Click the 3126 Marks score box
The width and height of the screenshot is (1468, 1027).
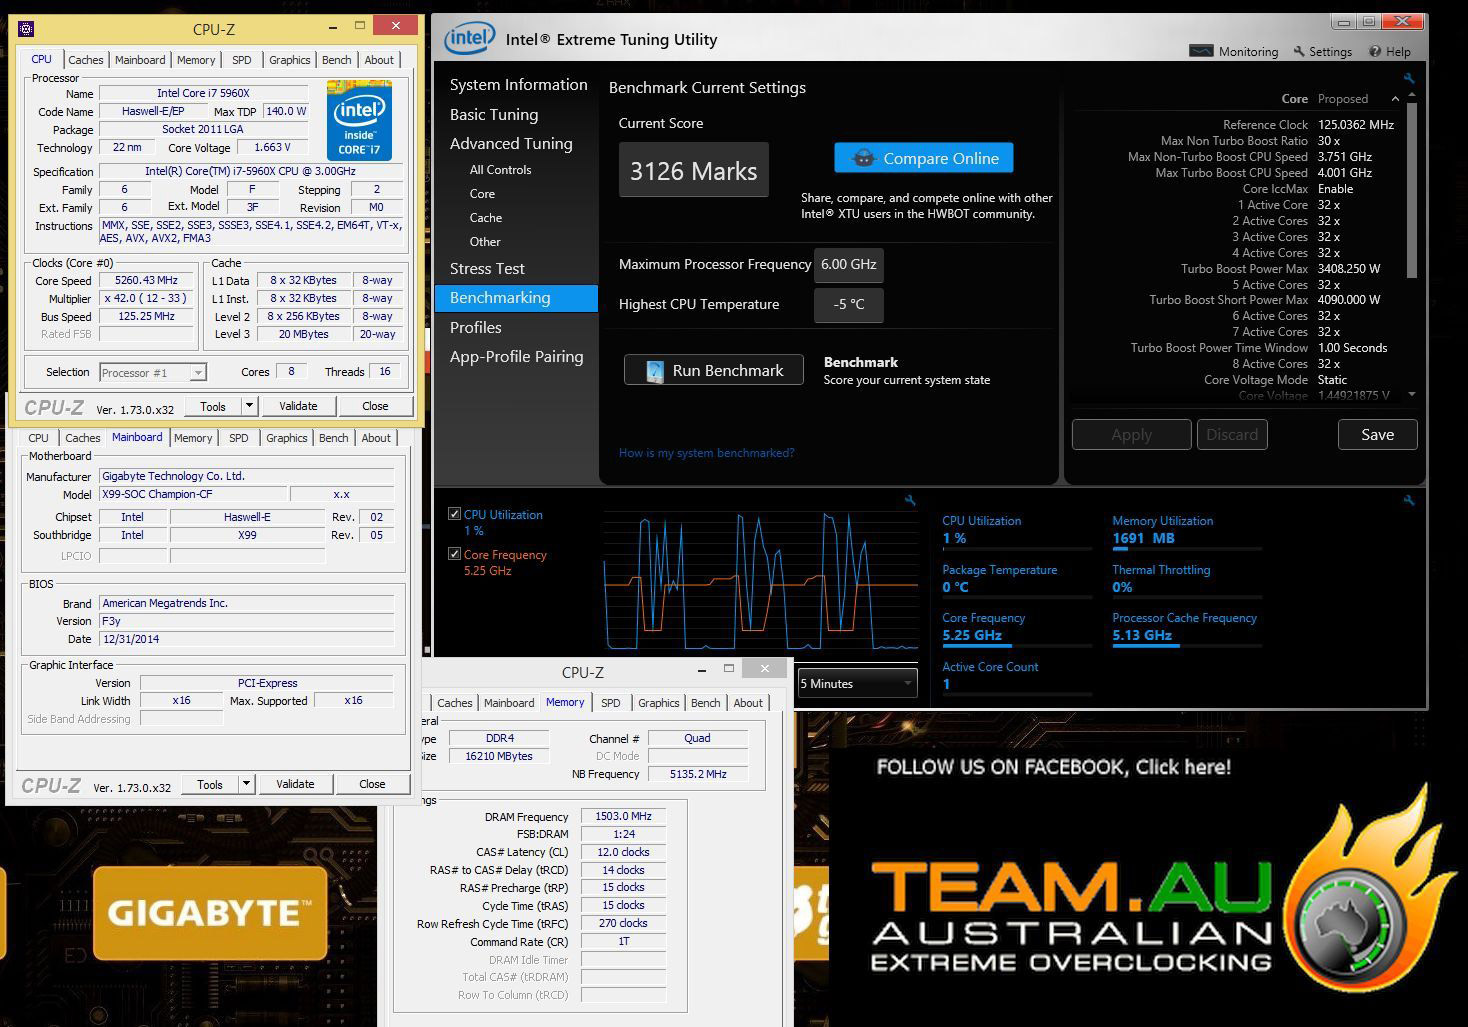point(693,171)
